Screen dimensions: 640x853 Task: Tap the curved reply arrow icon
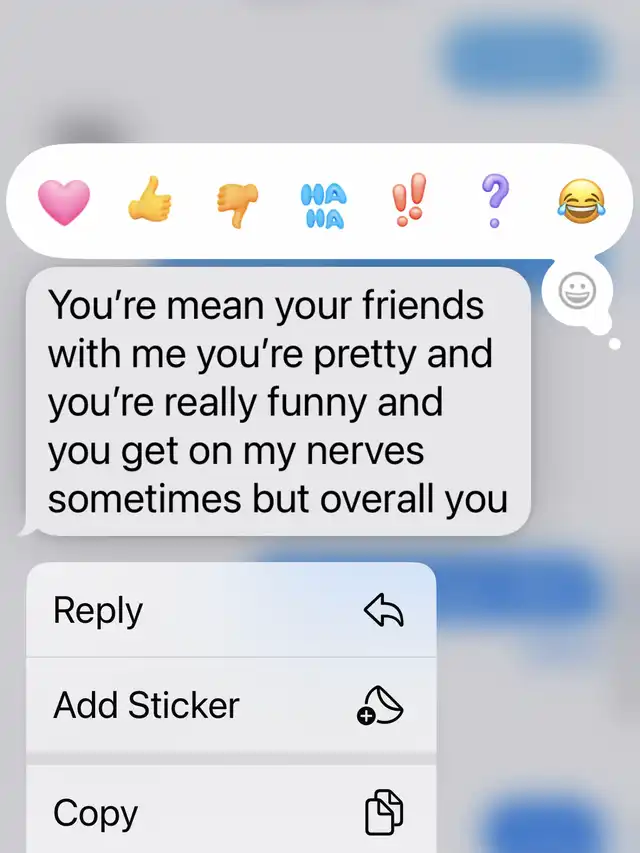tap(384, 610)
